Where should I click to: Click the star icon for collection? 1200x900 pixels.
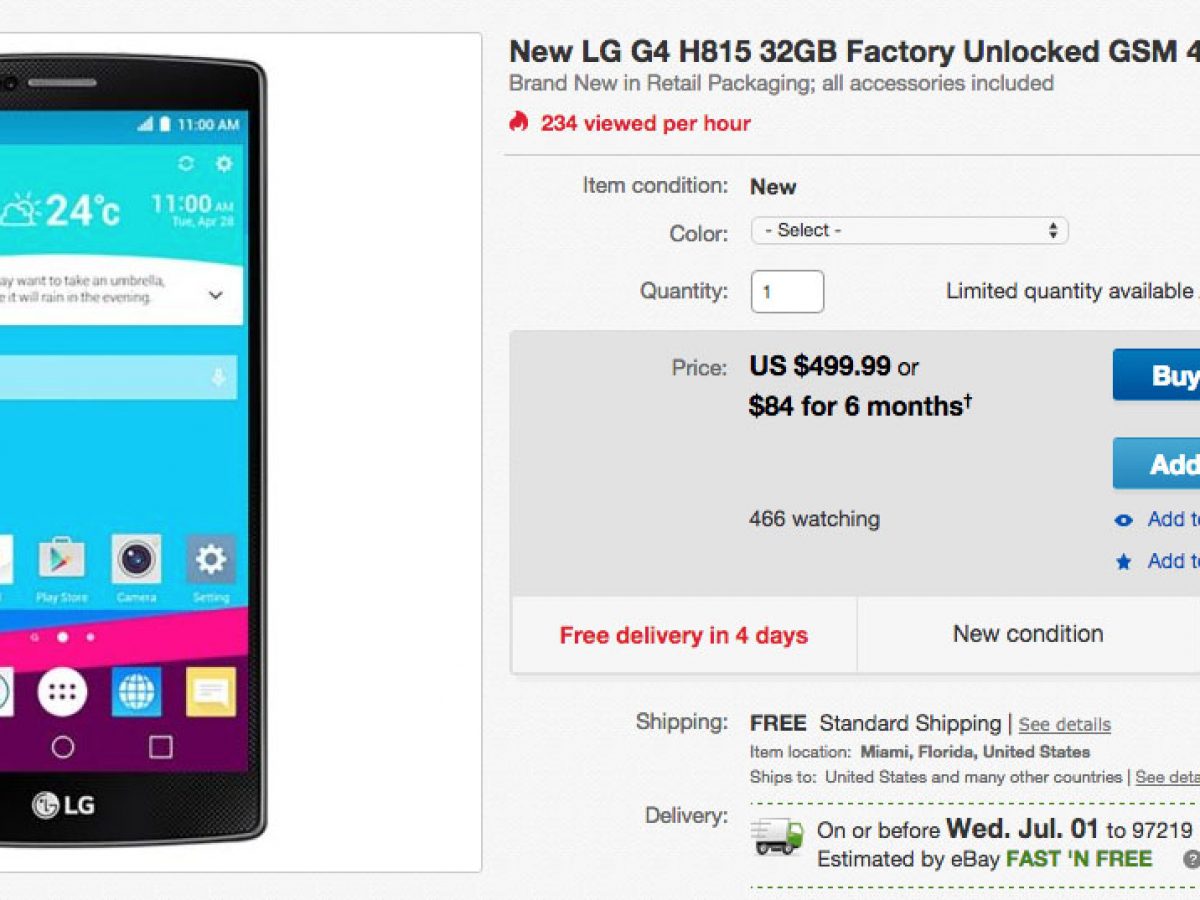[x=1124, y=562]
